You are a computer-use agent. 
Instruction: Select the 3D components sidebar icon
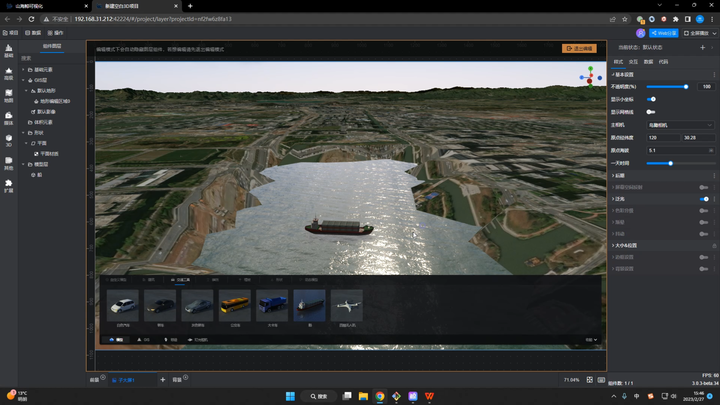[9, 141]
